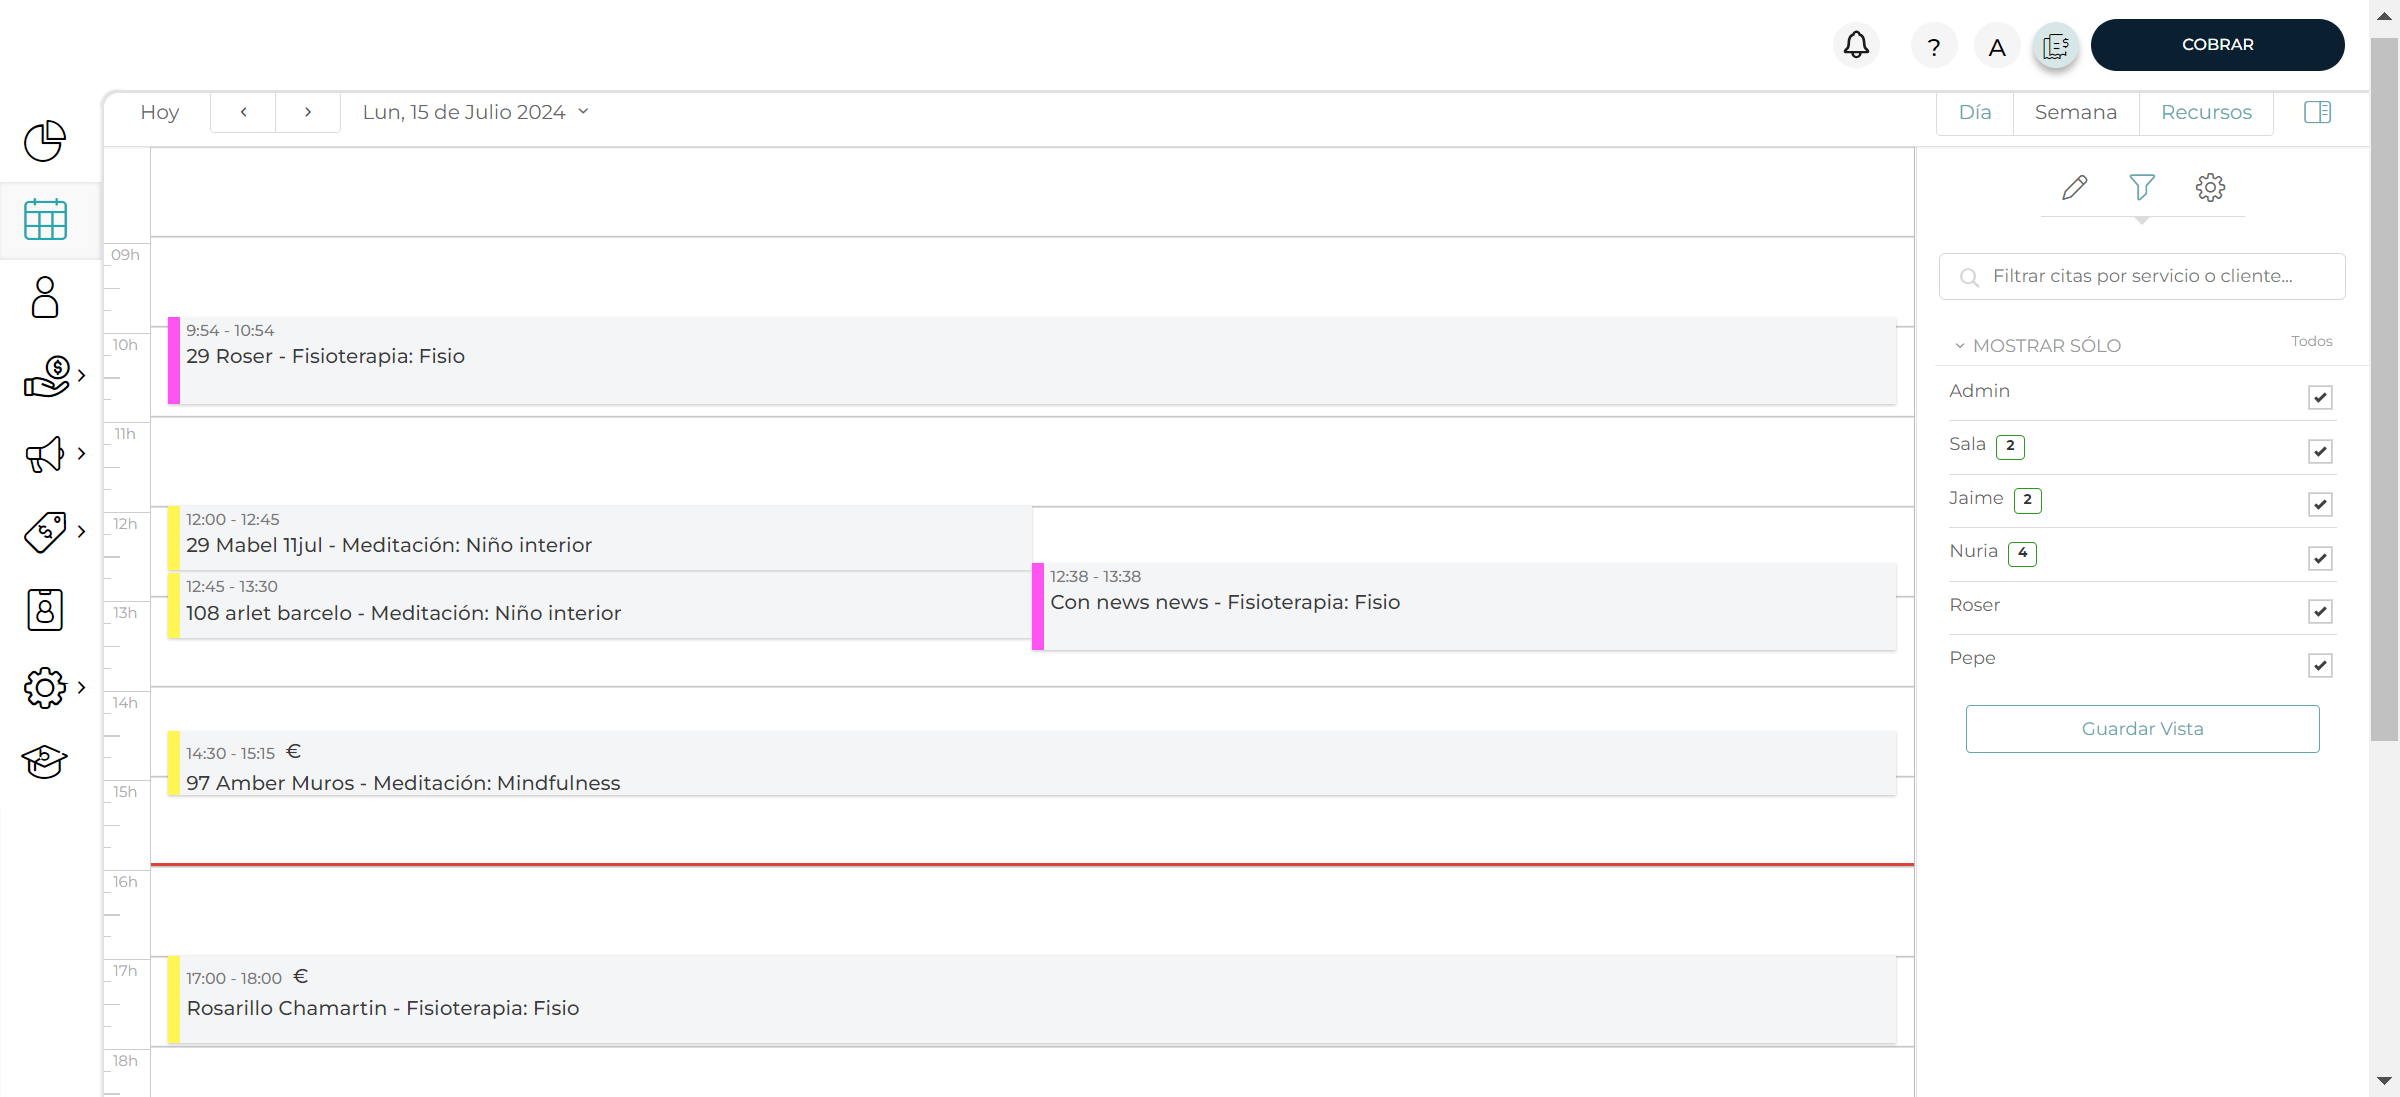Click the Sala count badge 2
2400x1097 pixels.
tap(2010, 446)
